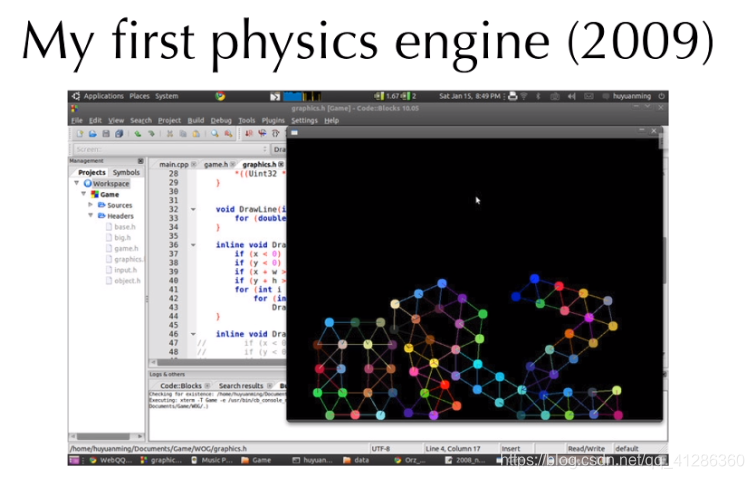The height and width of the screenshot is (479, 754).
Task: Click the second debugger step icon
Action: coord(262,133)
